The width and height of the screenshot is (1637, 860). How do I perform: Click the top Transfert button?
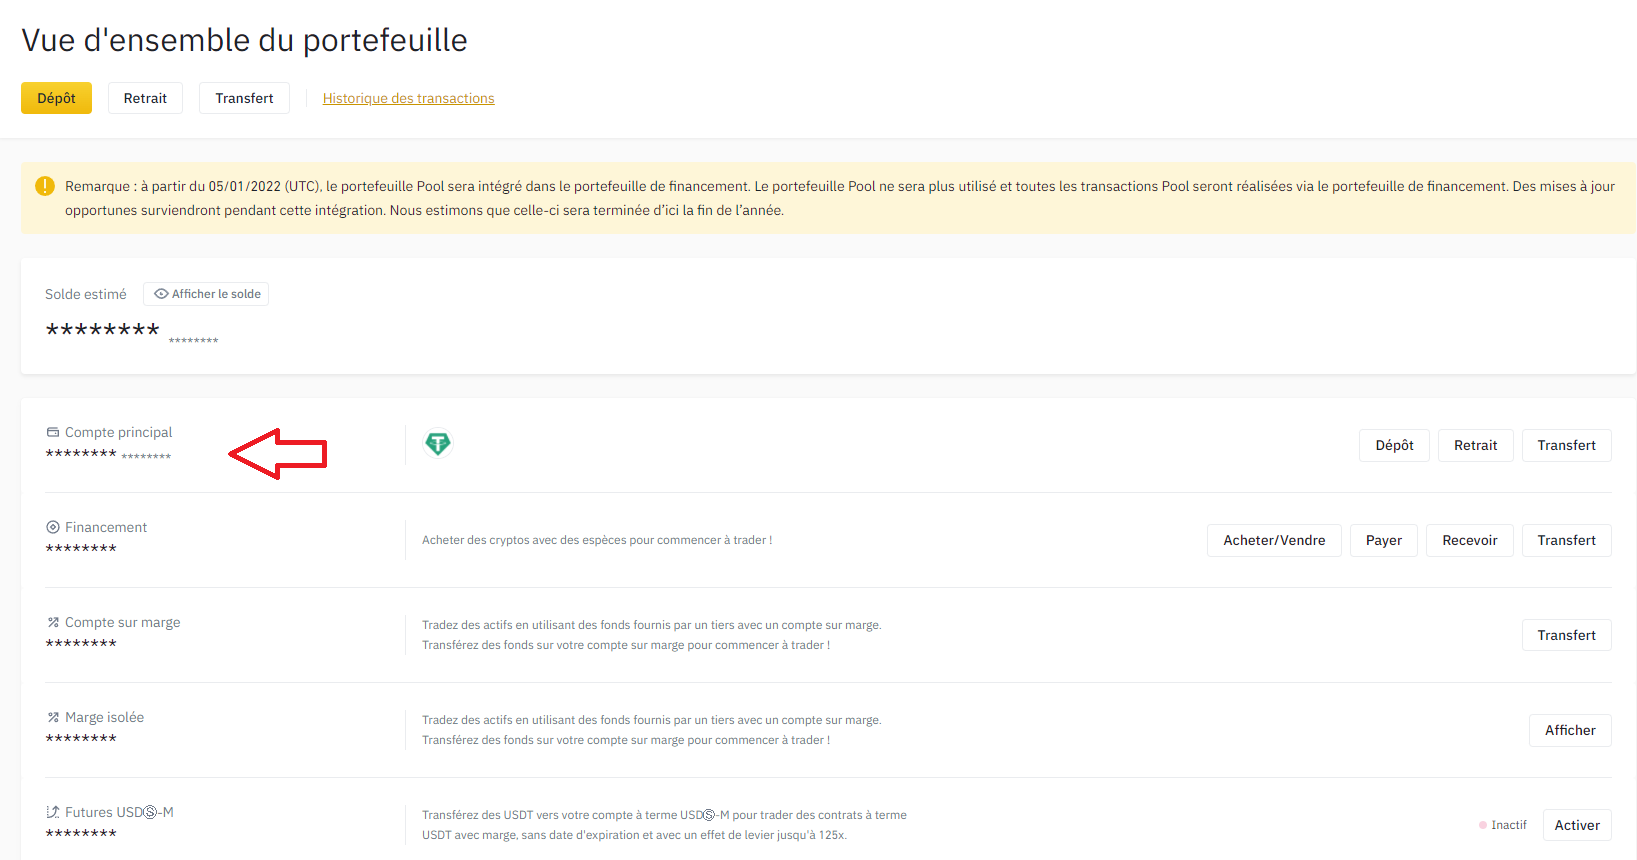244,98
